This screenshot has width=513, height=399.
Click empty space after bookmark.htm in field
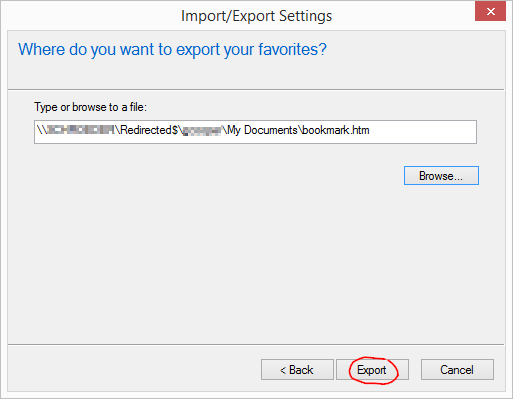pyautogui.click(x=422, y=132)
